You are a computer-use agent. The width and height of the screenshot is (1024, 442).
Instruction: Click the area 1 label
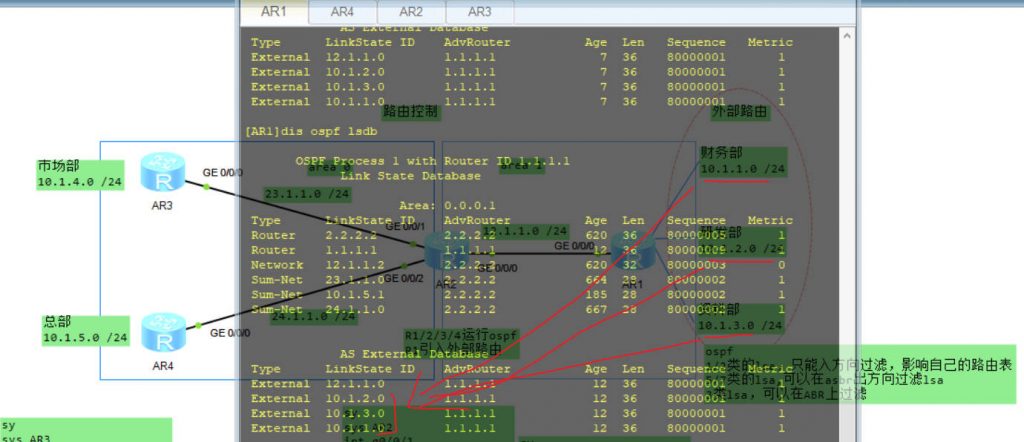point(522,167)
